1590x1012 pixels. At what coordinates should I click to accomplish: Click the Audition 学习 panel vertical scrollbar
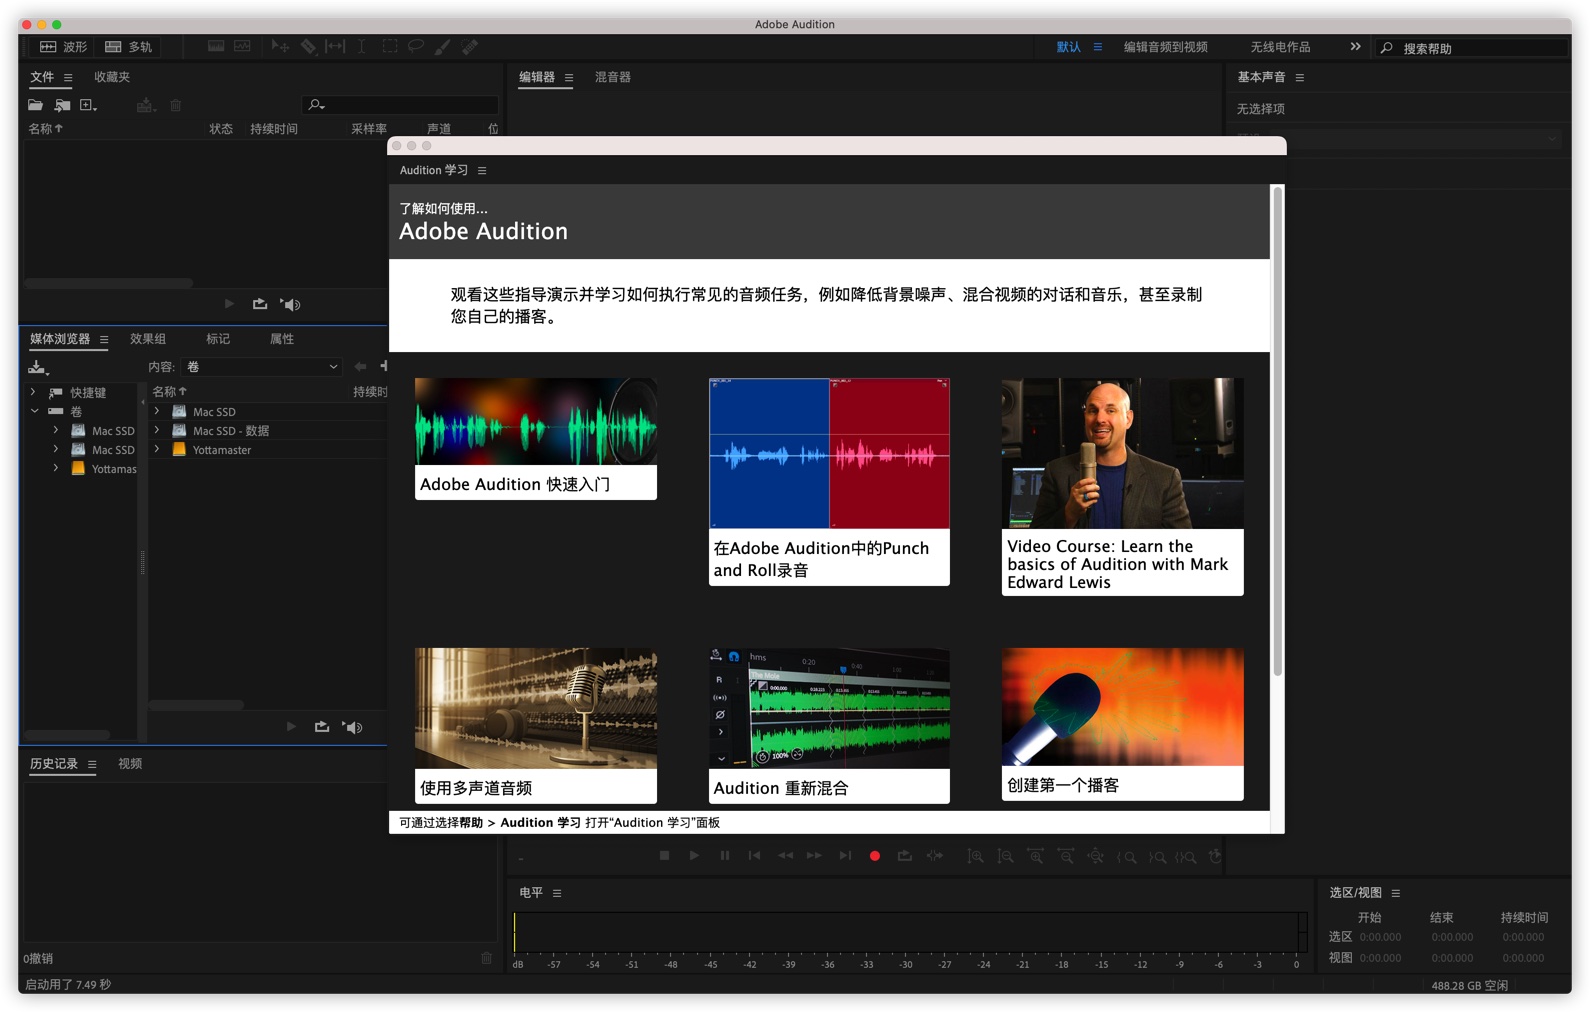coord(1277,430)
